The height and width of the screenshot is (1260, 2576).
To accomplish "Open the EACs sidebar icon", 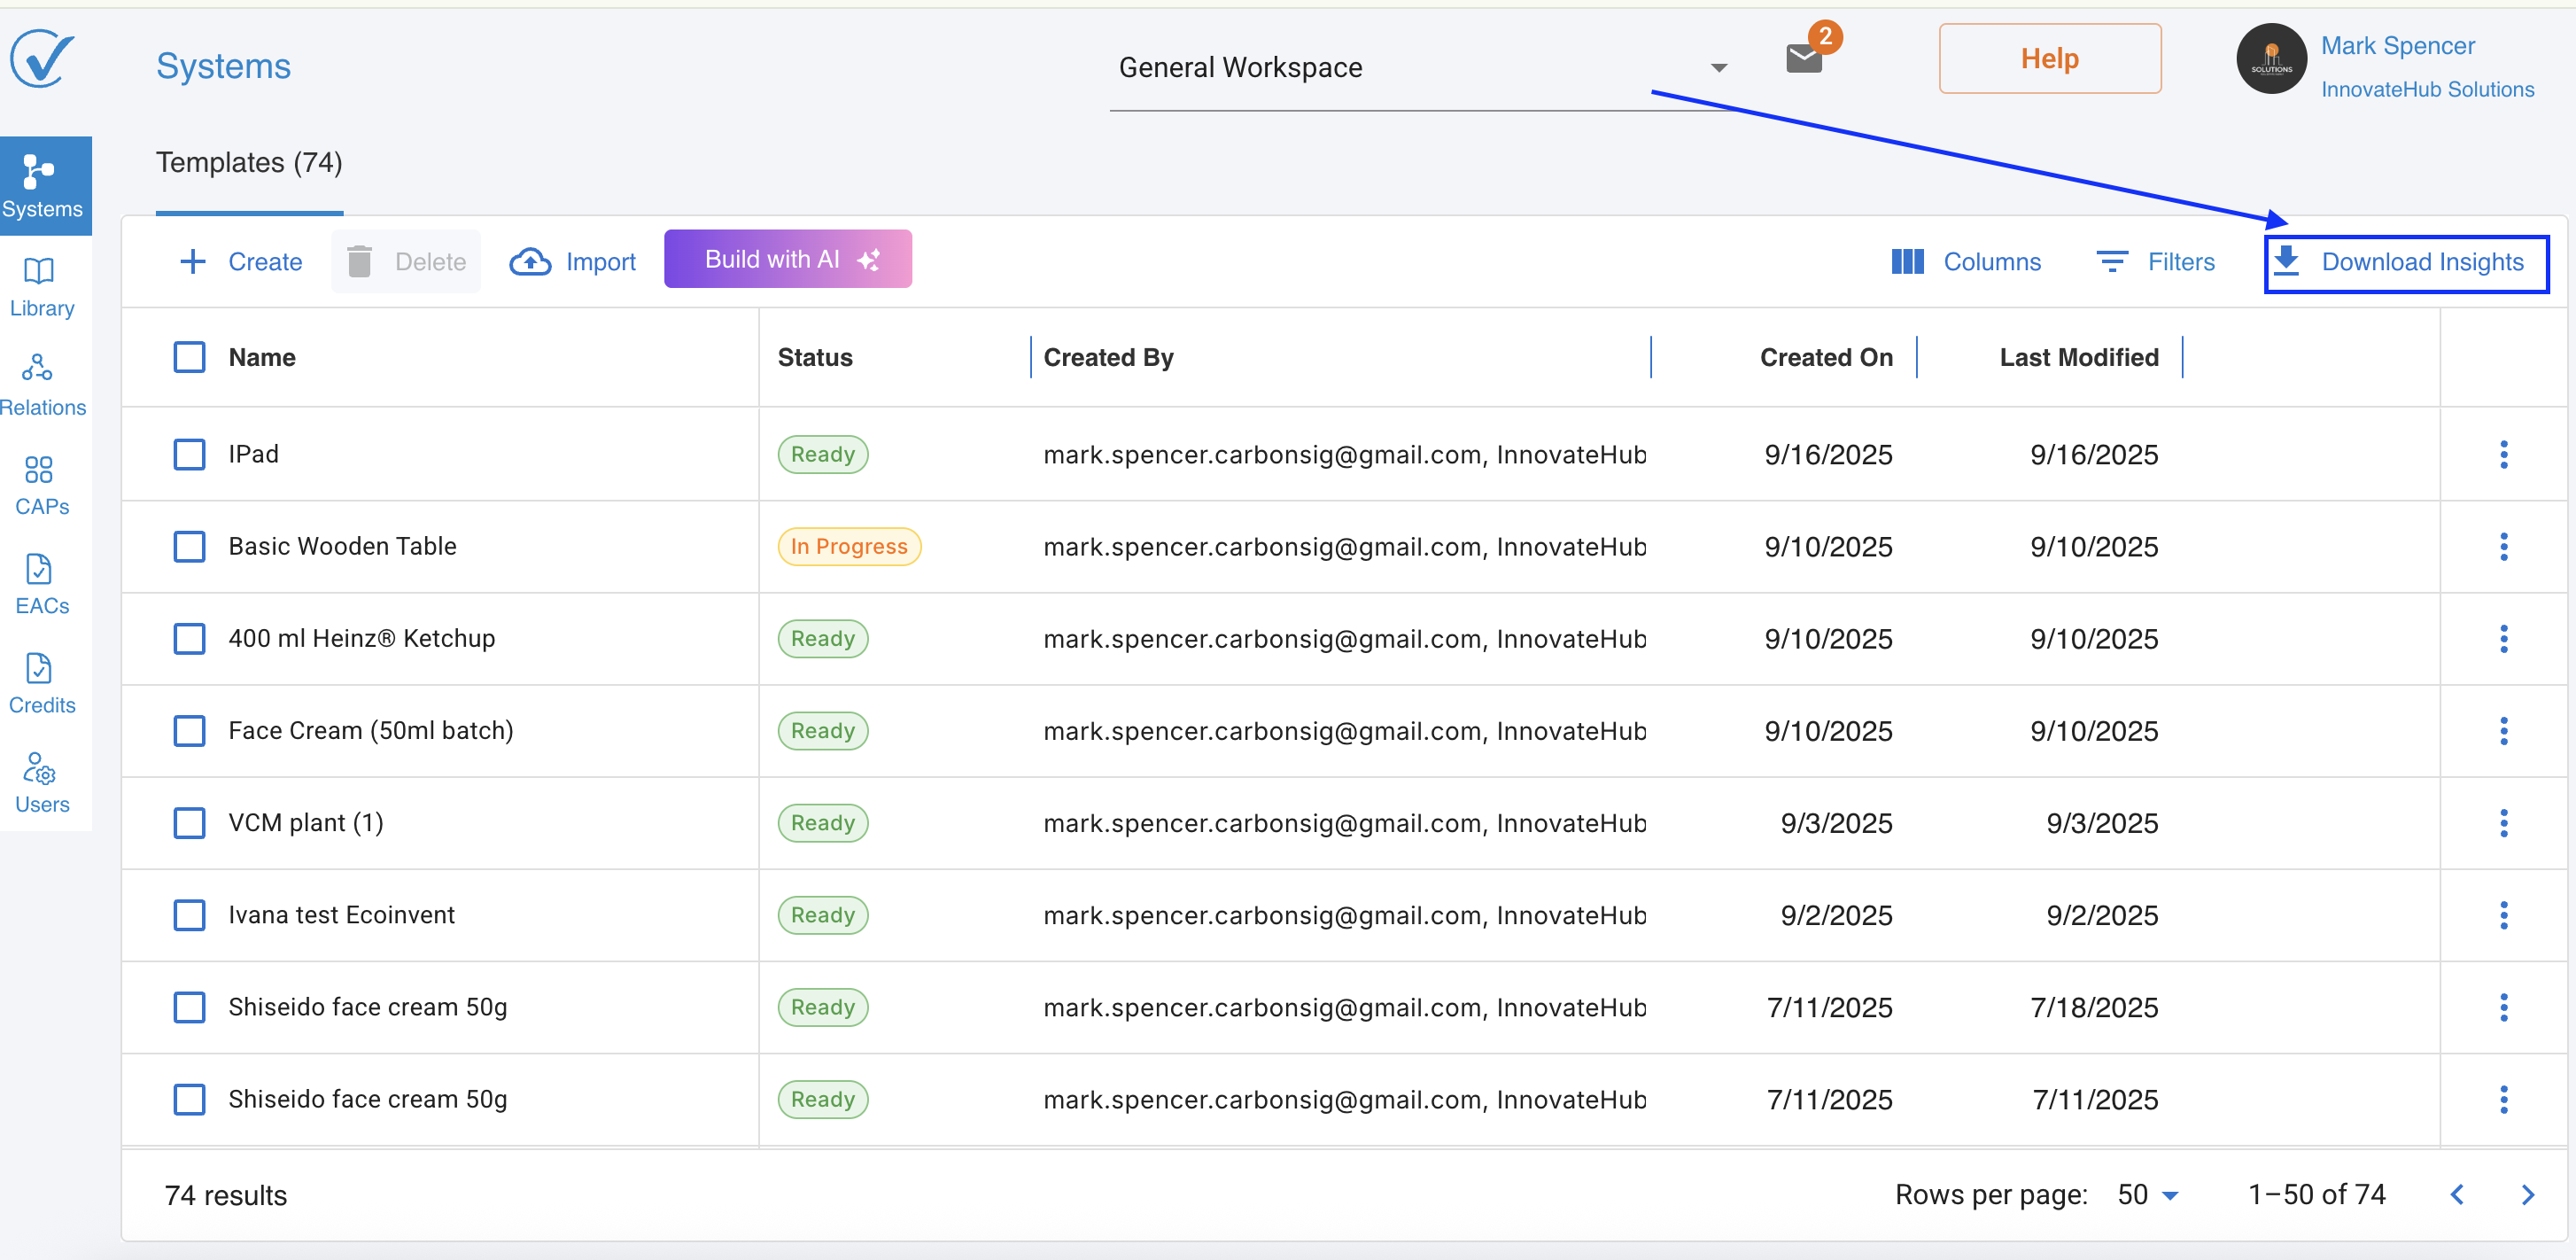I will click(40, 584).
